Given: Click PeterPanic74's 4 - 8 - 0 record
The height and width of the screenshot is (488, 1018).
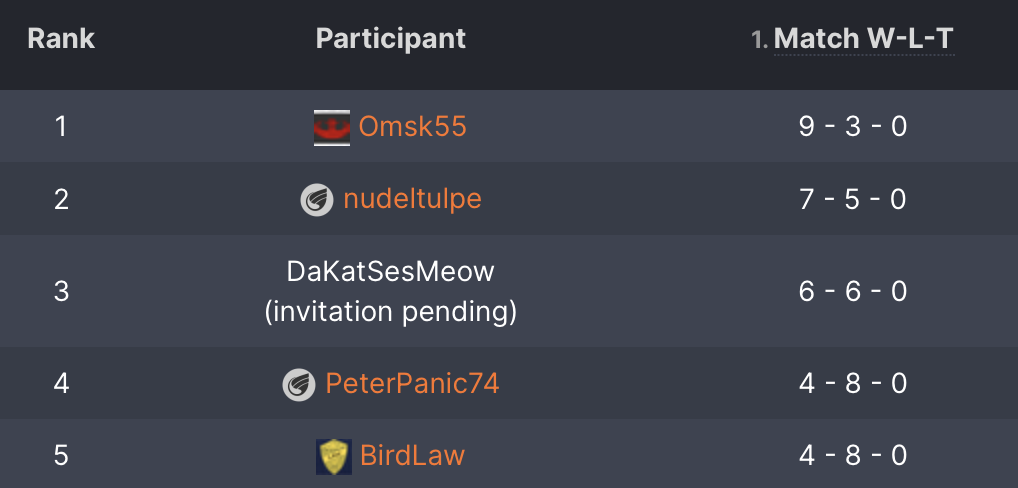Looking at the screenshot, I should click(x=852, y=384).
